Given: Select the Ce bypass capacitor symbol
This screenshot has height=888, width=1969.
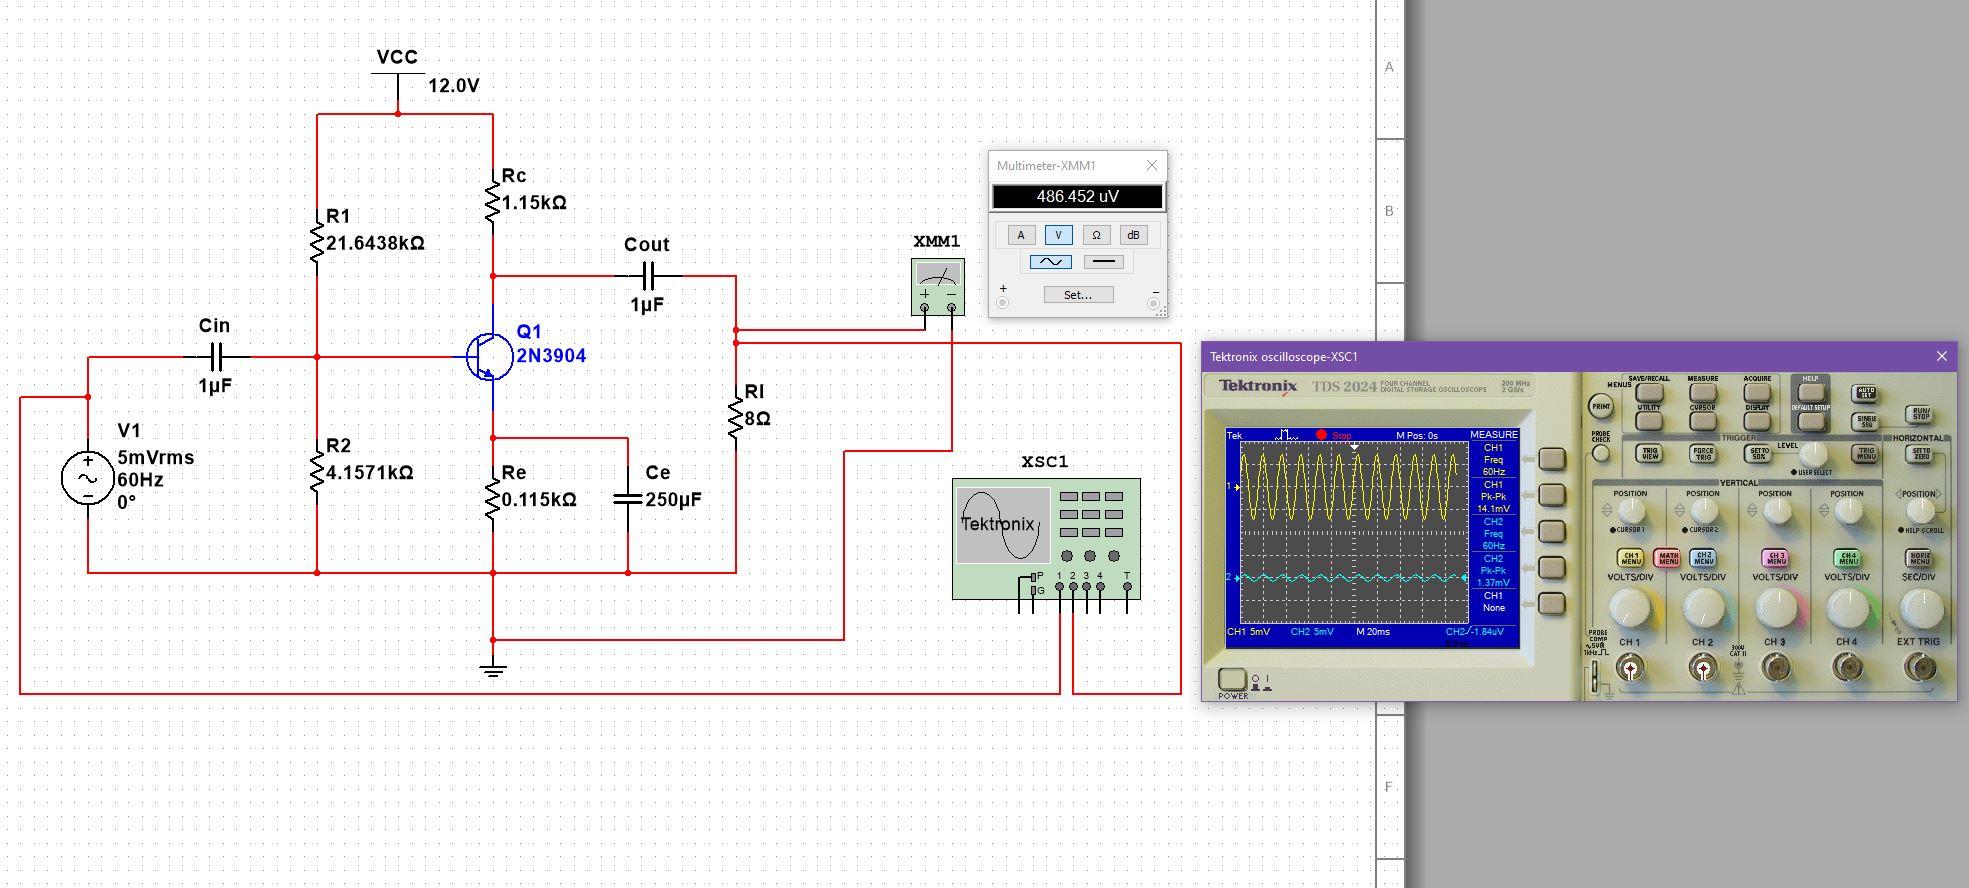Looking at the screenshot, I should 628,498.
